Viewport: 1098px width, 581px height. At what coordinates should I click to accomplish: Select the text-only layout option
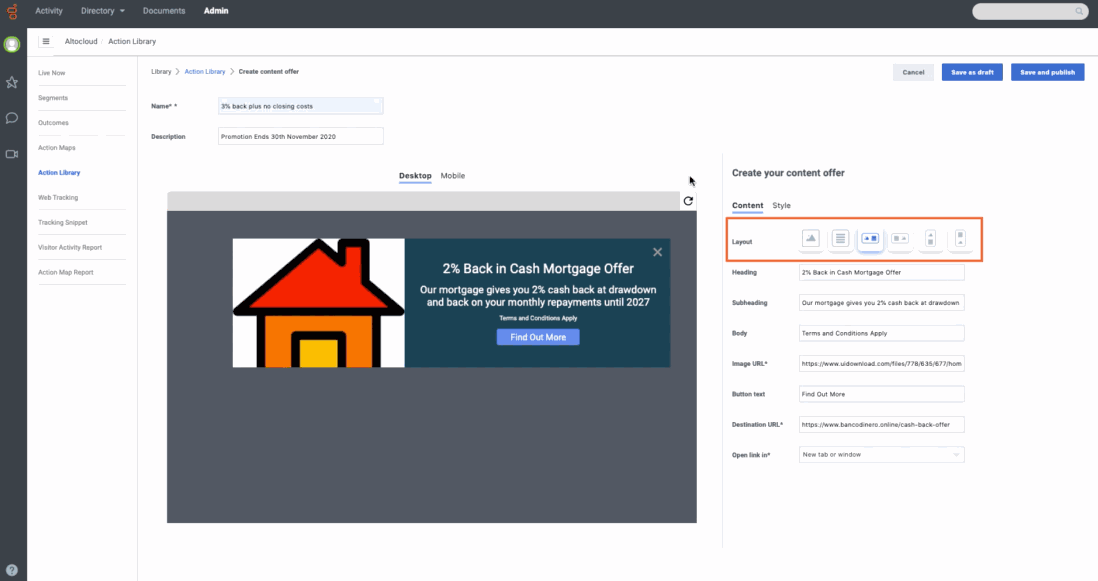pyautogui.click(x=841, y=238)
